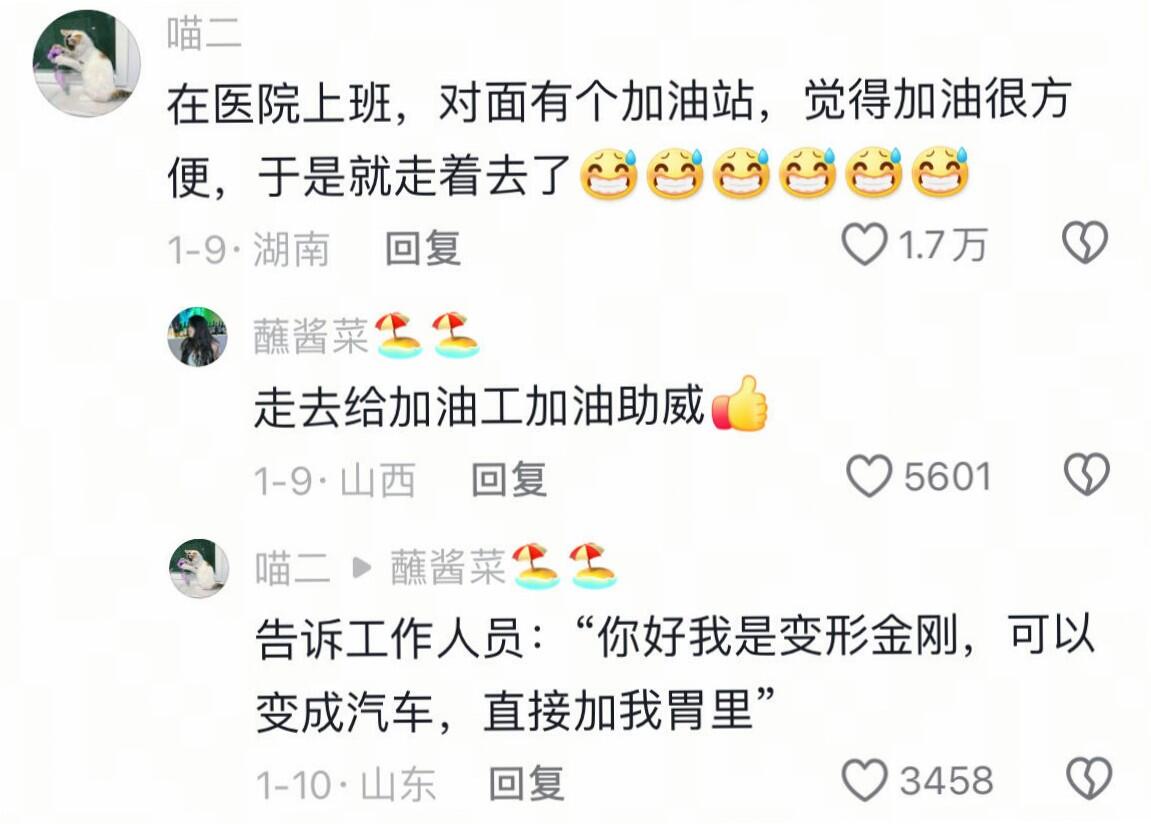Tap the comment text about 加油站
The width and height of the screenshot is (1151, 824).
click(x=619, y=138)
